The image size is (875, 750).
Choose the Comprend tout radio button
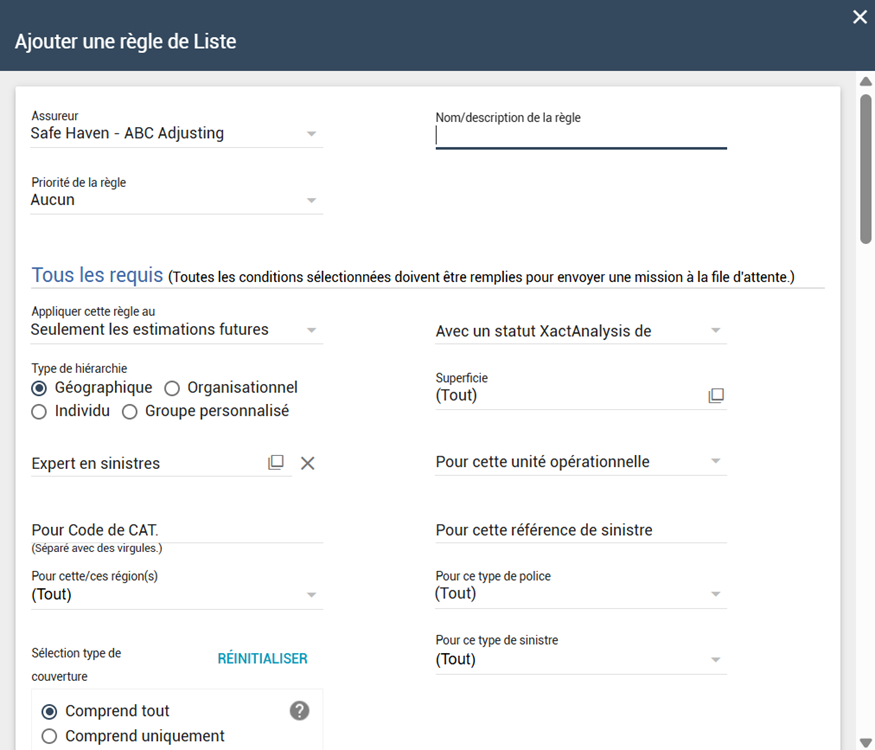click(x=50, y=712)
